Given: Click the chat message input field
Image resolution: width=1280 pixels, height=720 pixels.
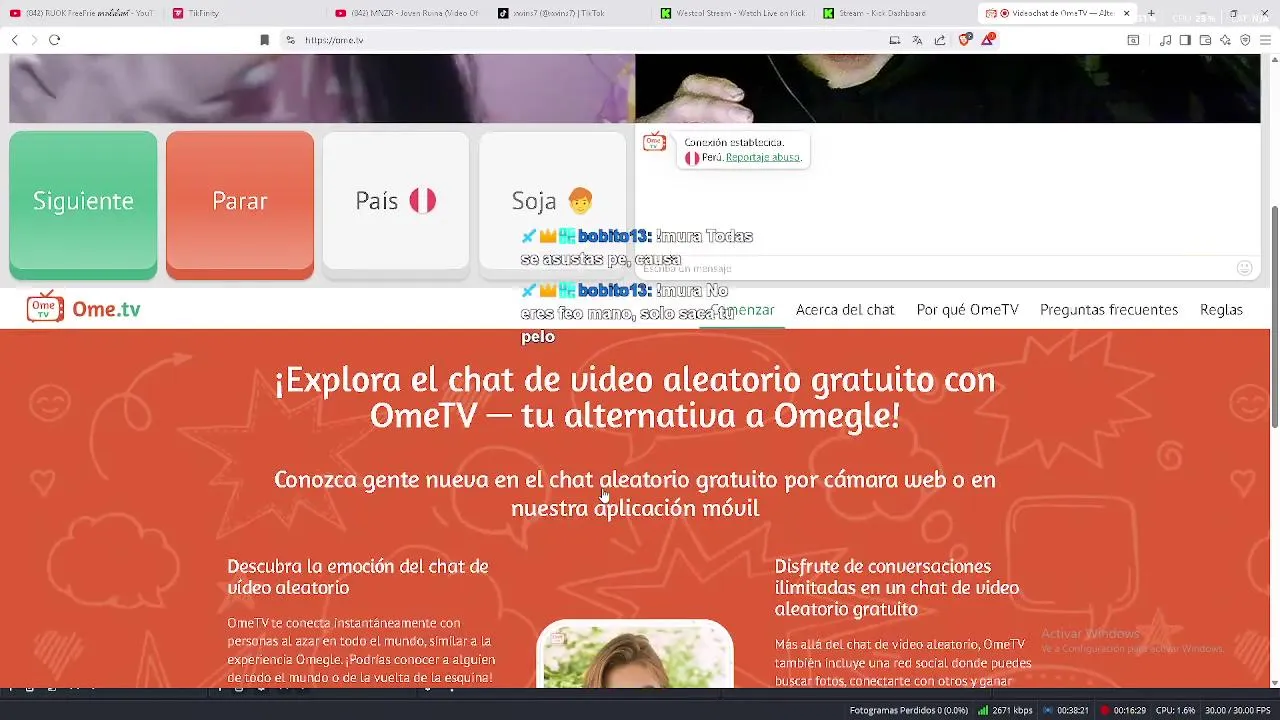Looking at the screenshot, I should [935, 268].
